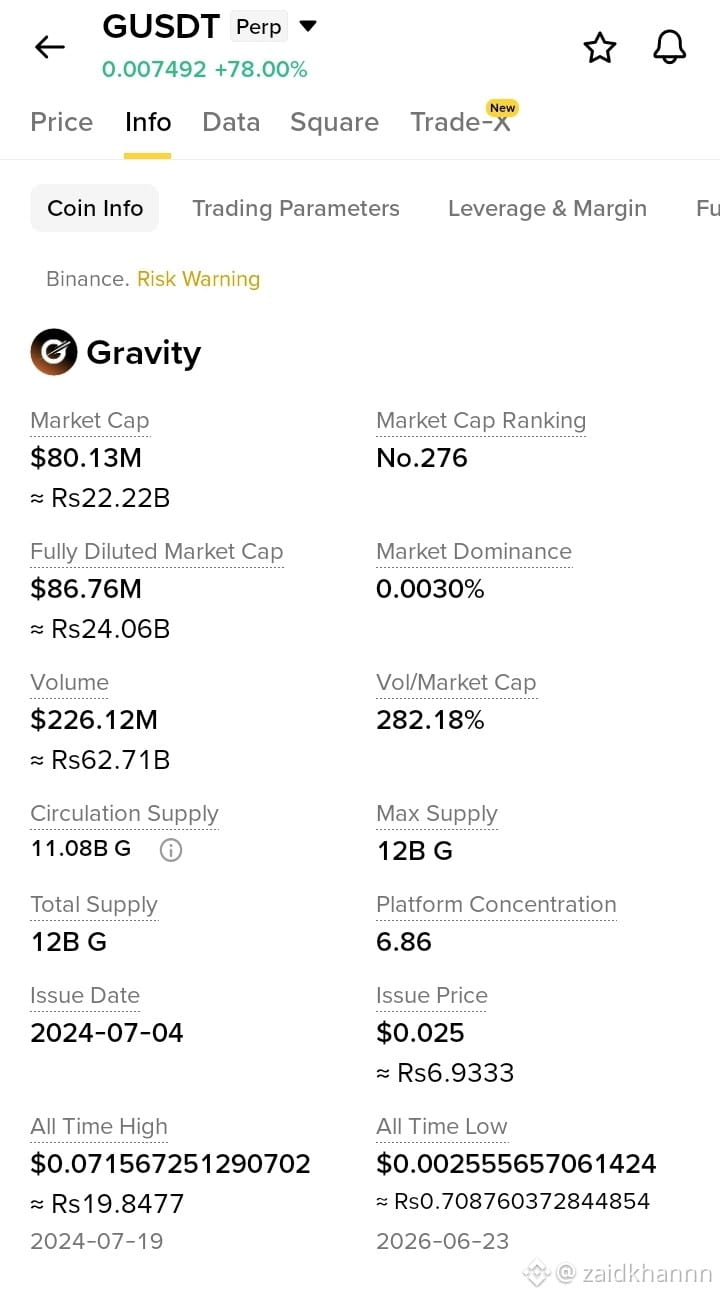Screen dimensions: 720x1298
Task: Tap the Perp badge next to GUSDT
Action: (x=259, y=27)
